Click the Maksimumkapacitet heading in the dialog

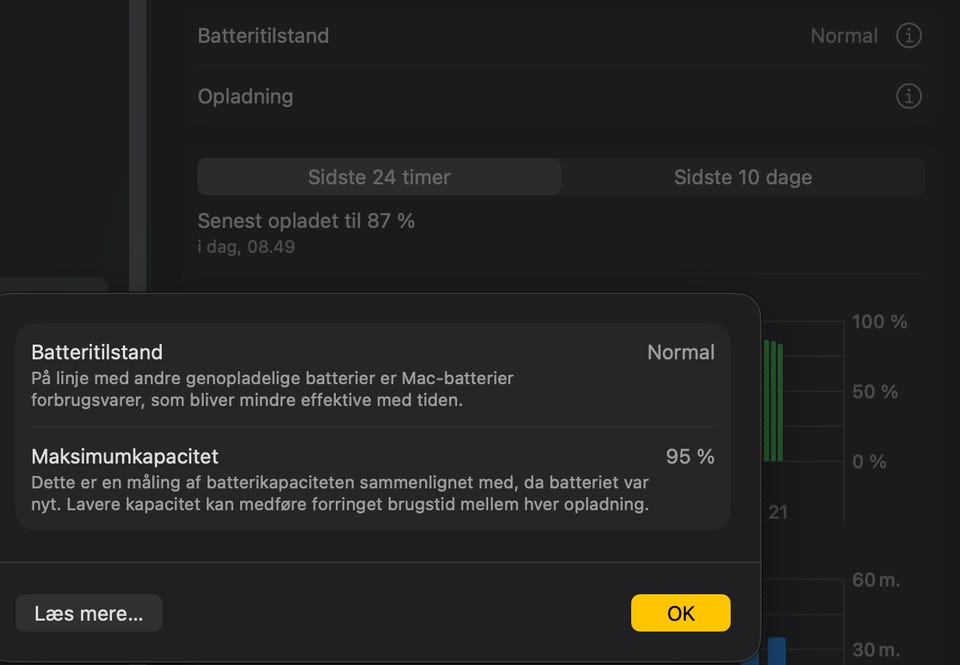(x=125, y=456)
